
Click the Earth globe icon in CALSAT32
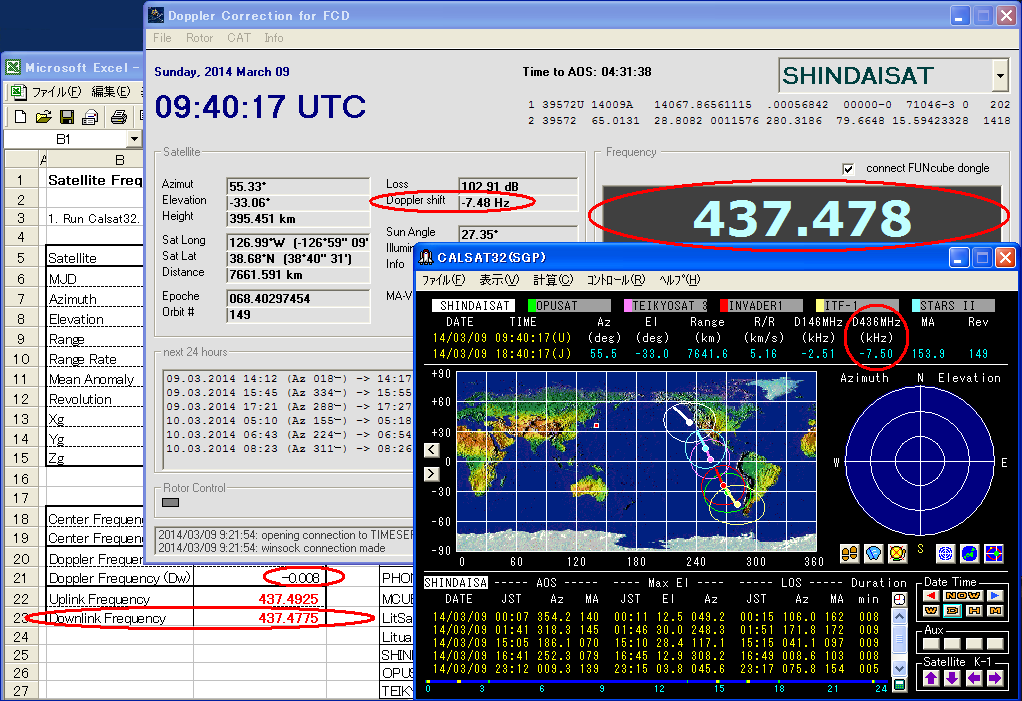969,554
